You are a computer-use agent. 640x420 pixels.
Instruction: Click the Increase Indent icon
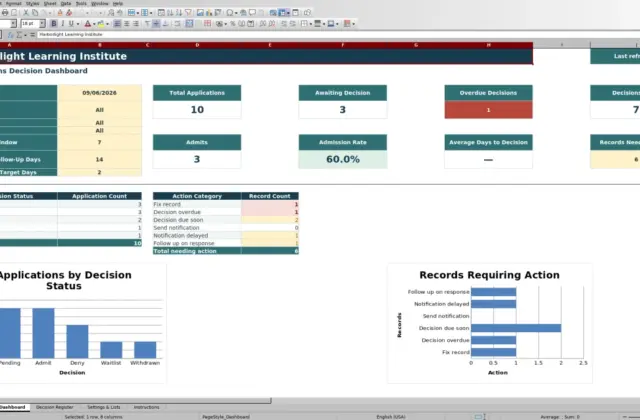[284, 24]
